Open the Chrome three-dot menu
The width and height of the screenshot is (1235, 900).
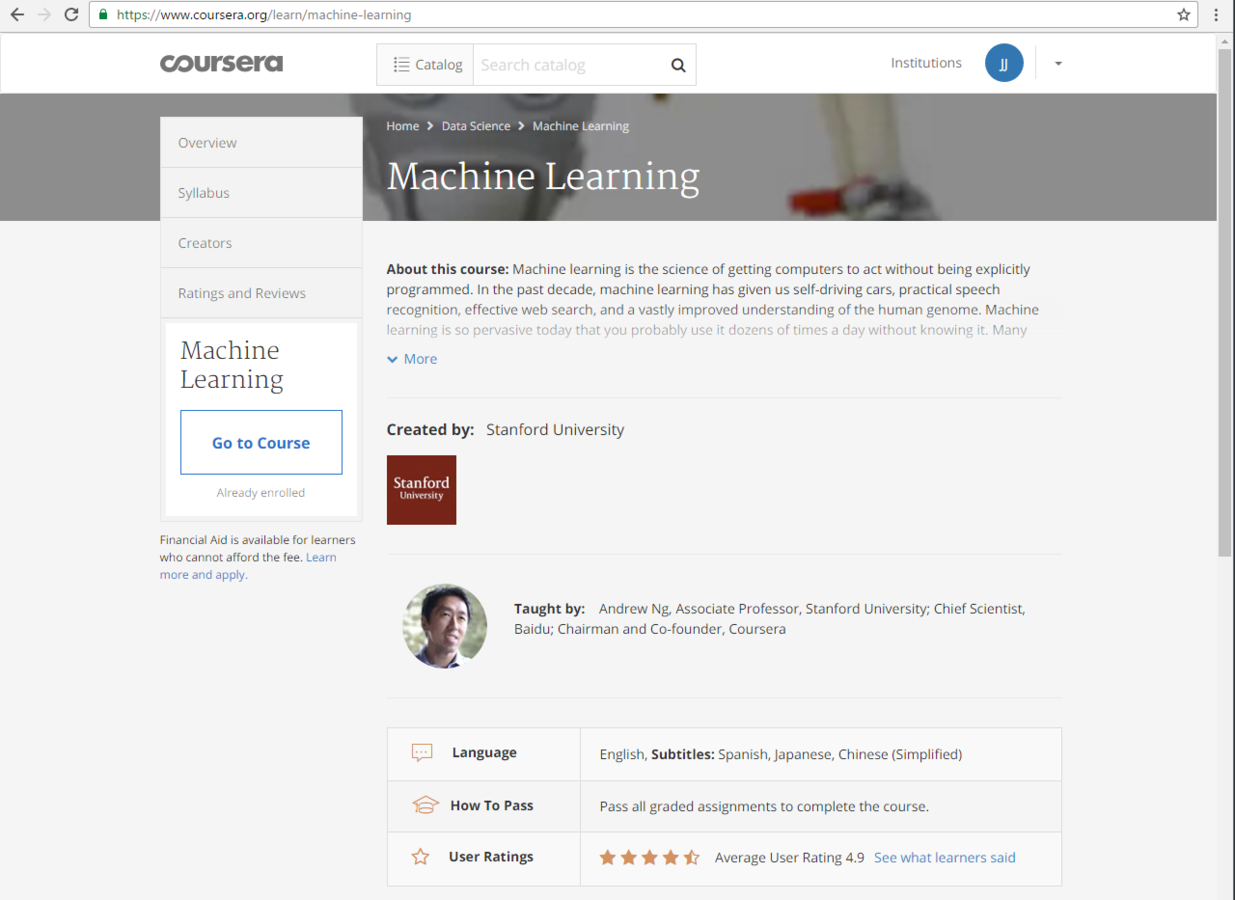[1216, 15]
